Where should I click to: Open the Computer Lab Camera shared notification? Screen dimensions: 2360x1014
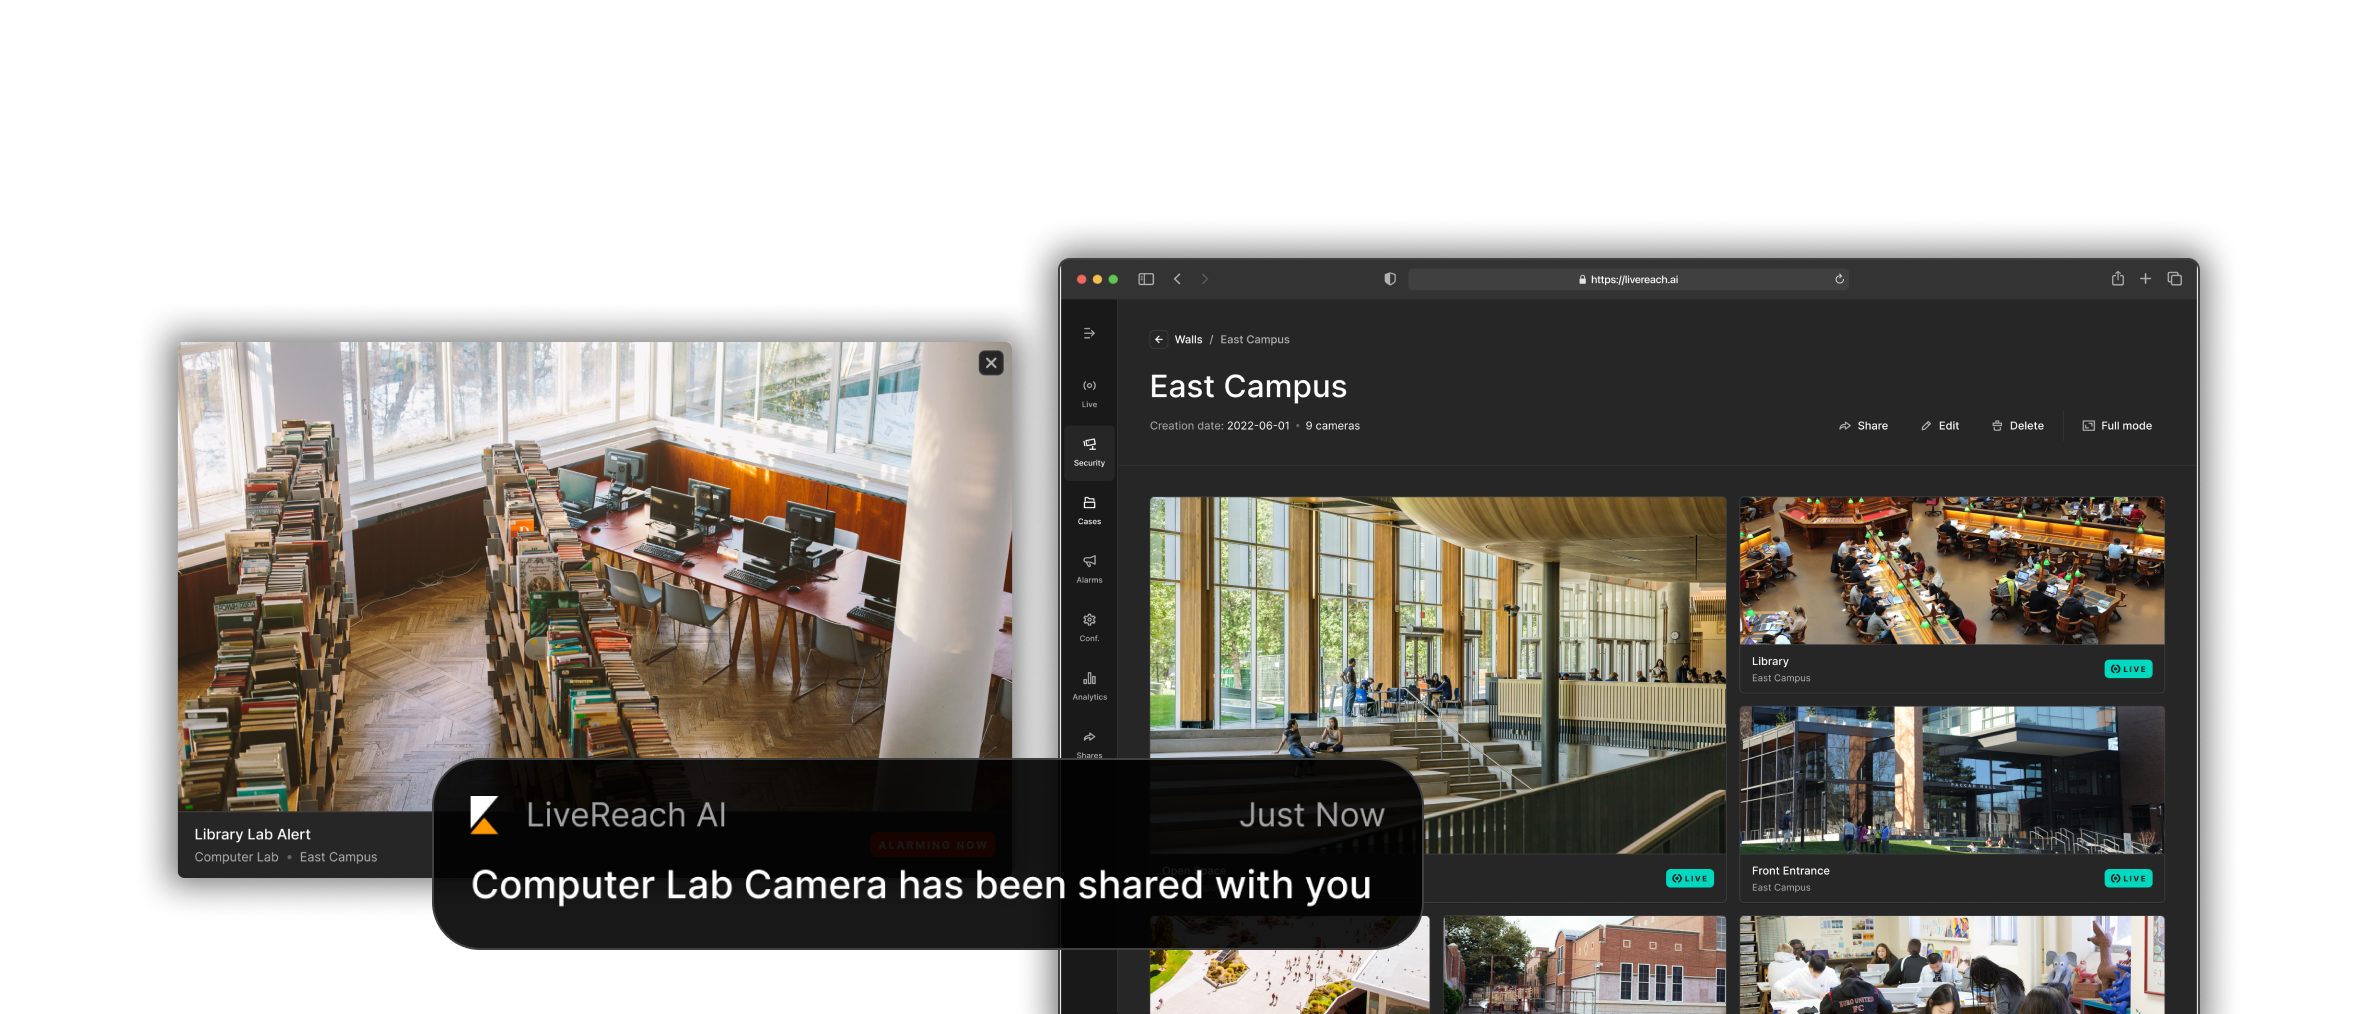927,853
